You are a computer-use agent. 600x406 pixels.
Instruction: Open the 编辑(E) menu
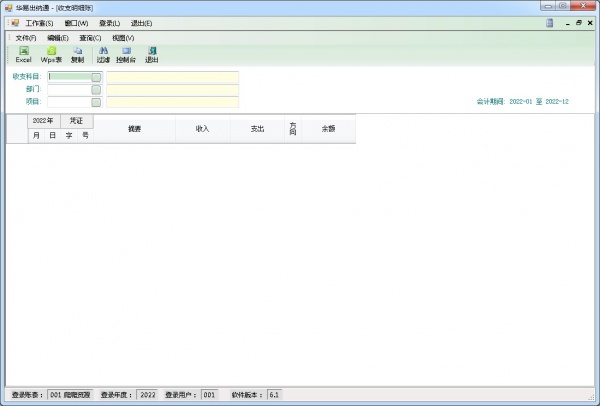click(x=58, y=38)
